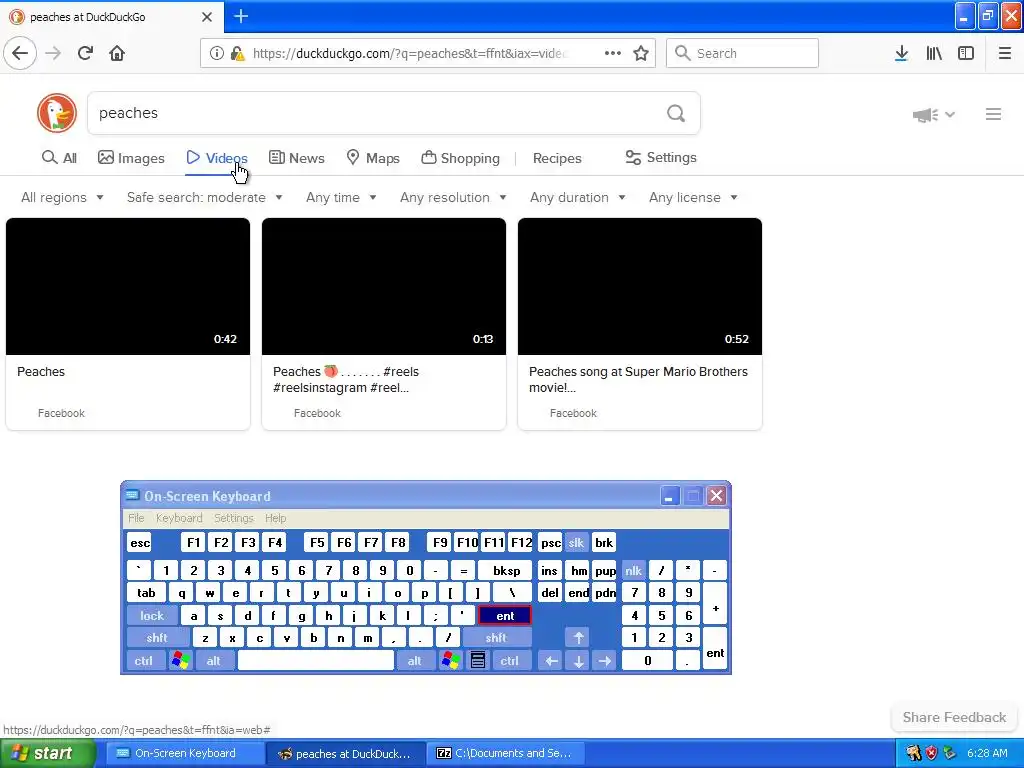Image resolution: width=1024 pixels, height=768 pixels.
Task: Click the bksp key
Action: point(506,571)
